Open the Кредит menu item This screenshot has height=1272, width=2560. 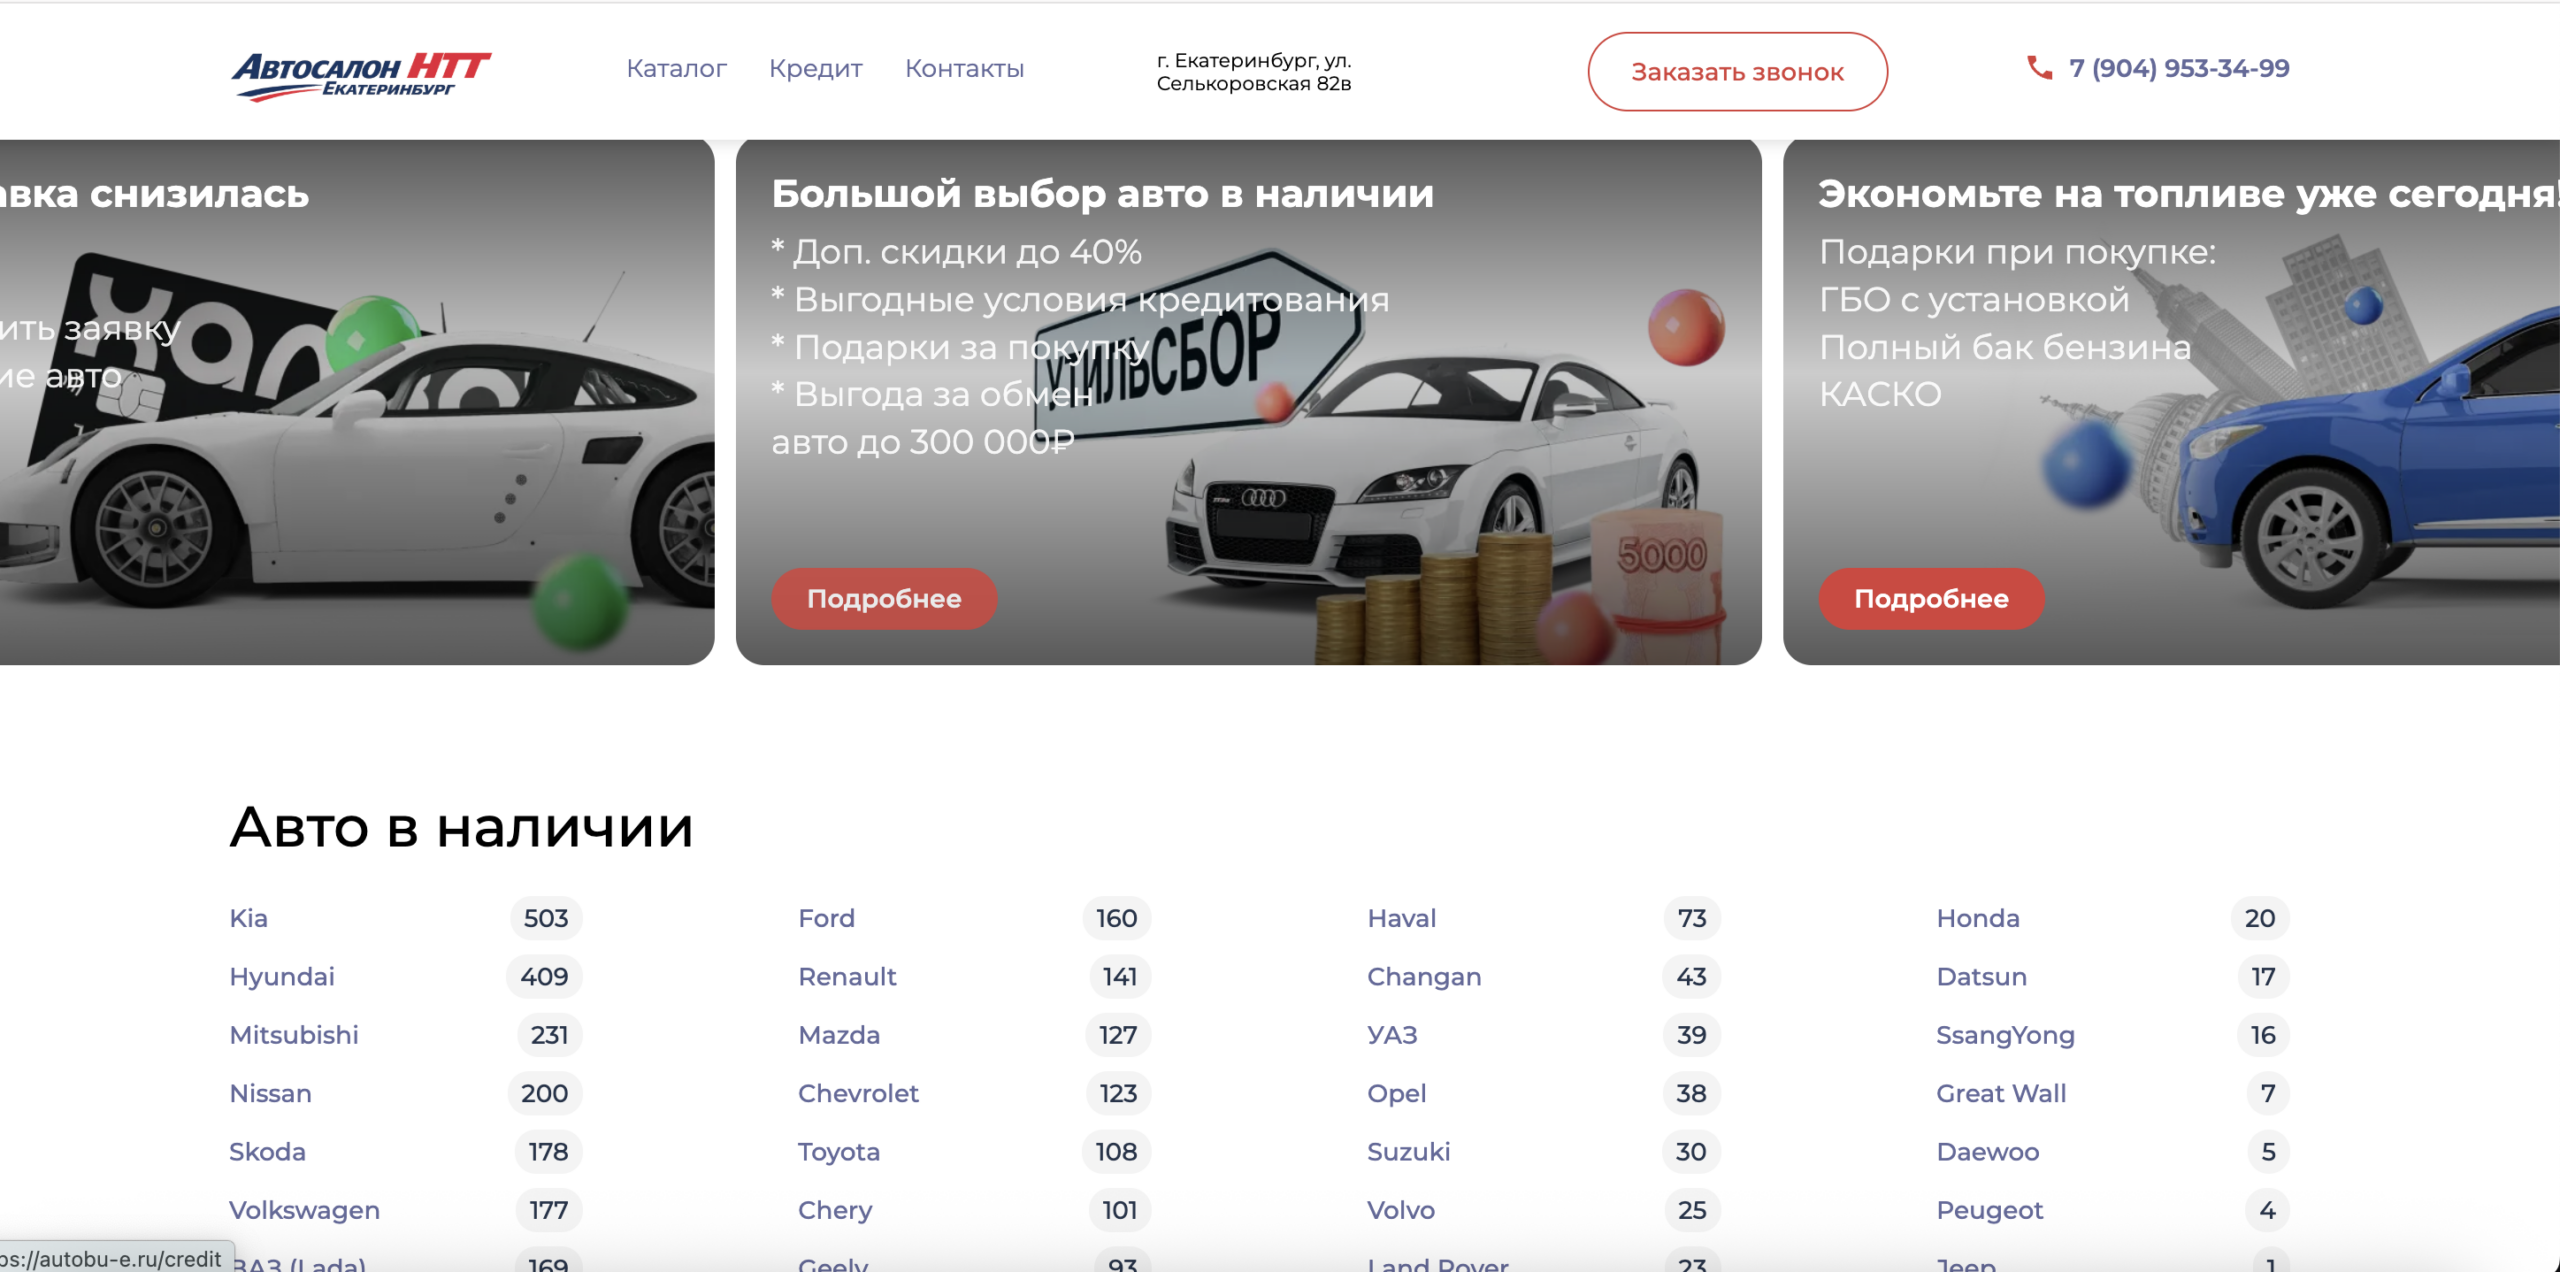point(816,68)
